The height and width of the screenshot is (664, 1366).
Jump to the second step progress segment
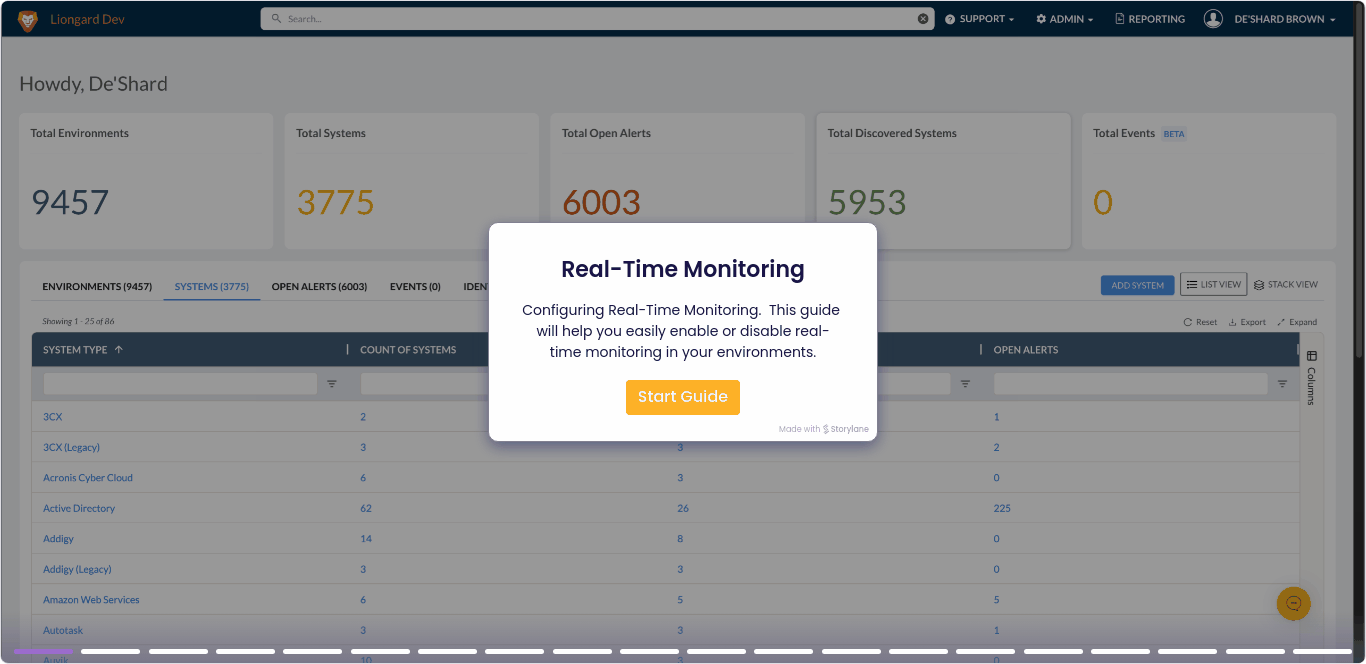click(110, 651)
